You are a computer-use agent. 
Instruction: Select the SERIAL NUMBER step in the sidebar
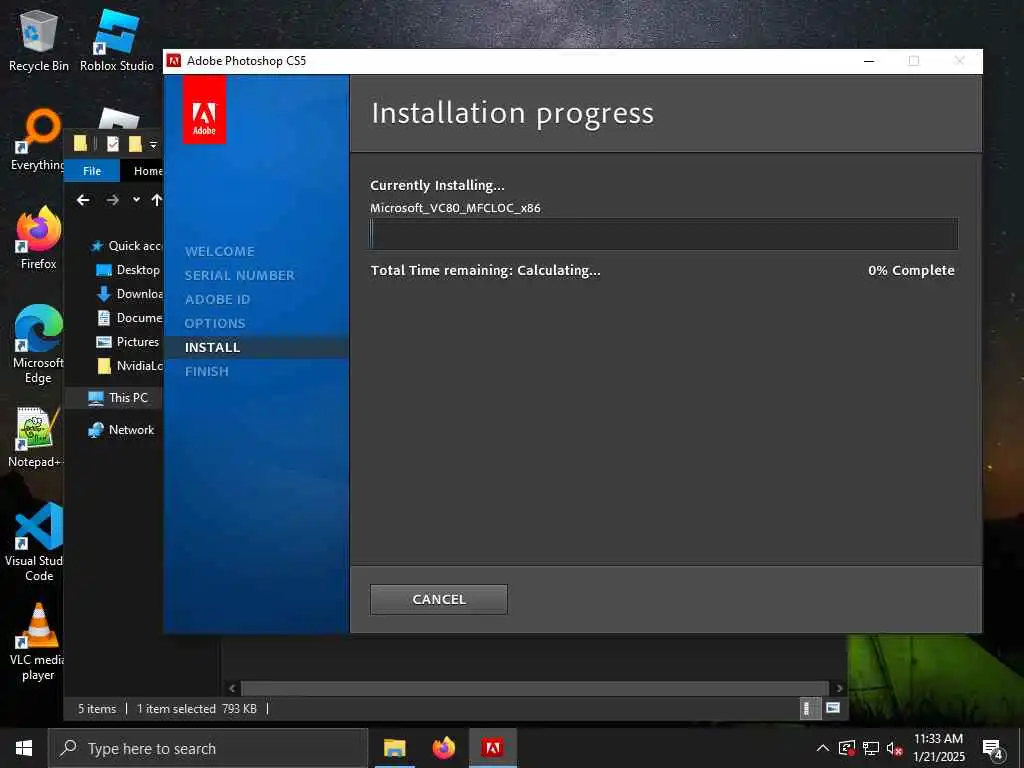click(x=240, y=276)
